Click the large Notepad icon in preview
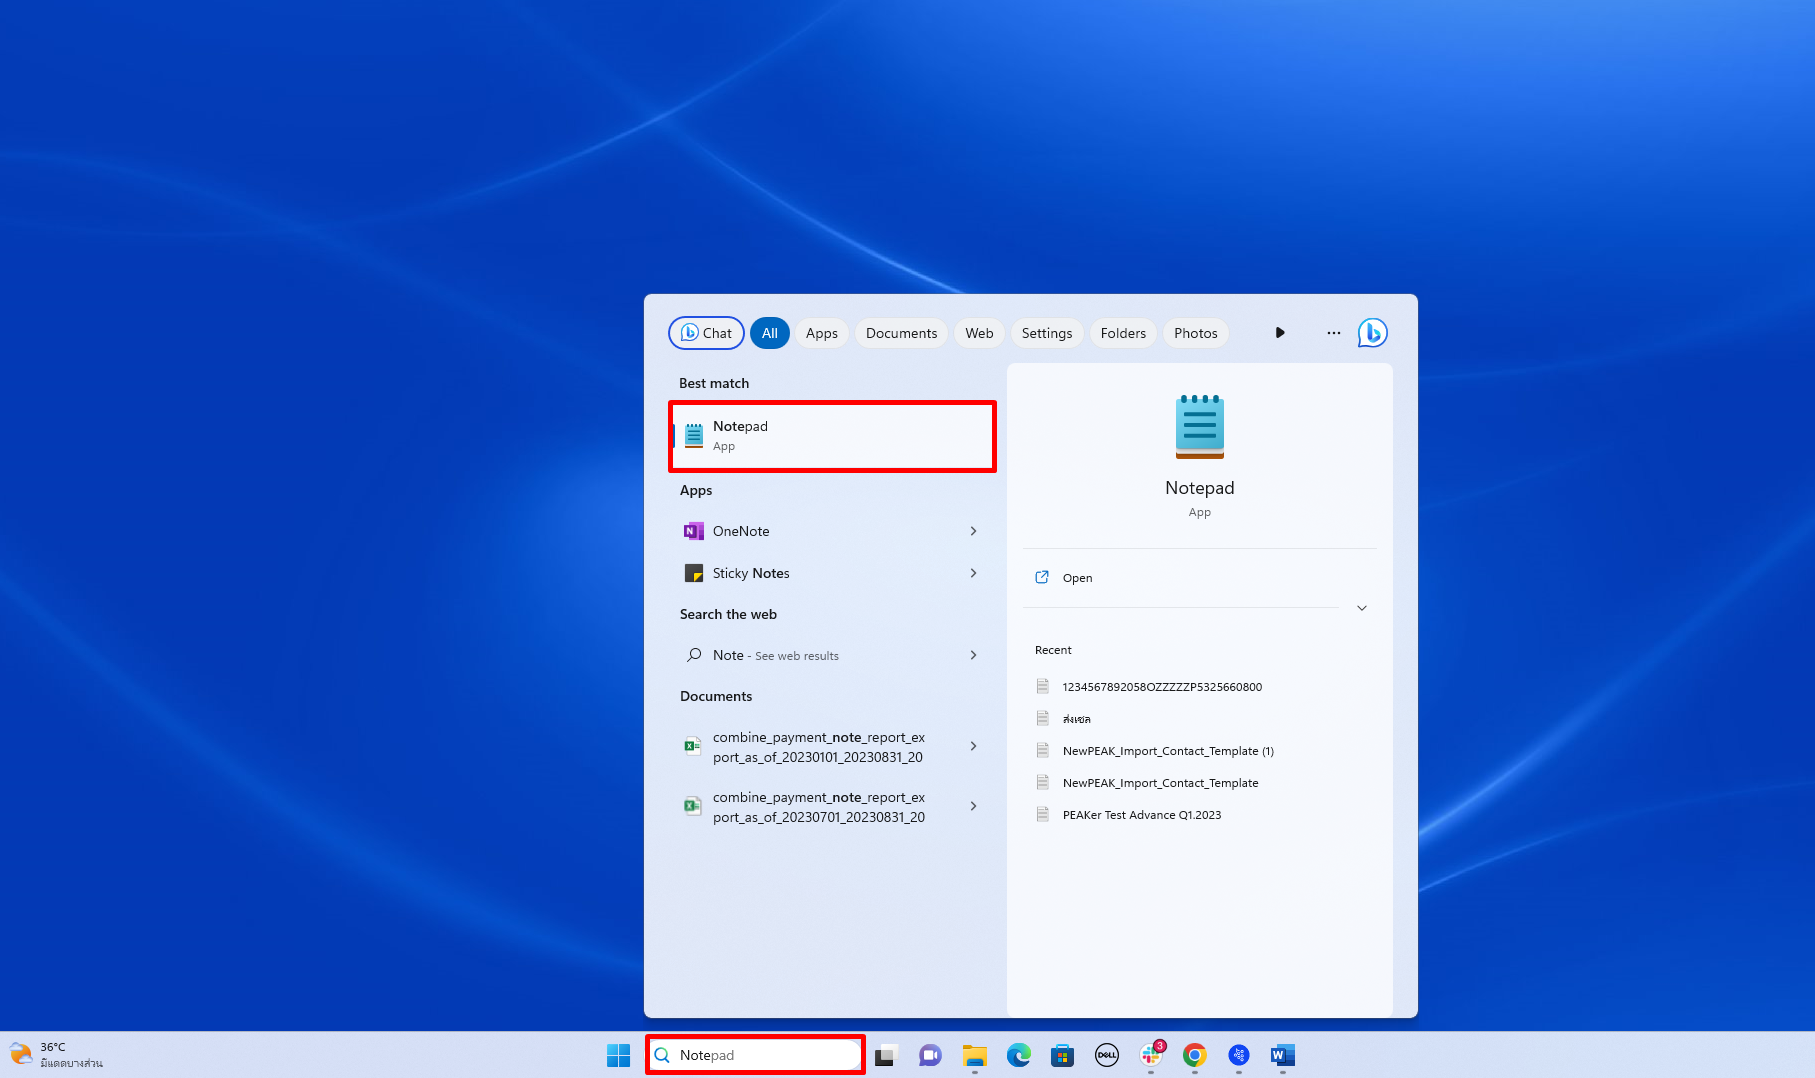1815x1078 pixels. pos(1199,427)
